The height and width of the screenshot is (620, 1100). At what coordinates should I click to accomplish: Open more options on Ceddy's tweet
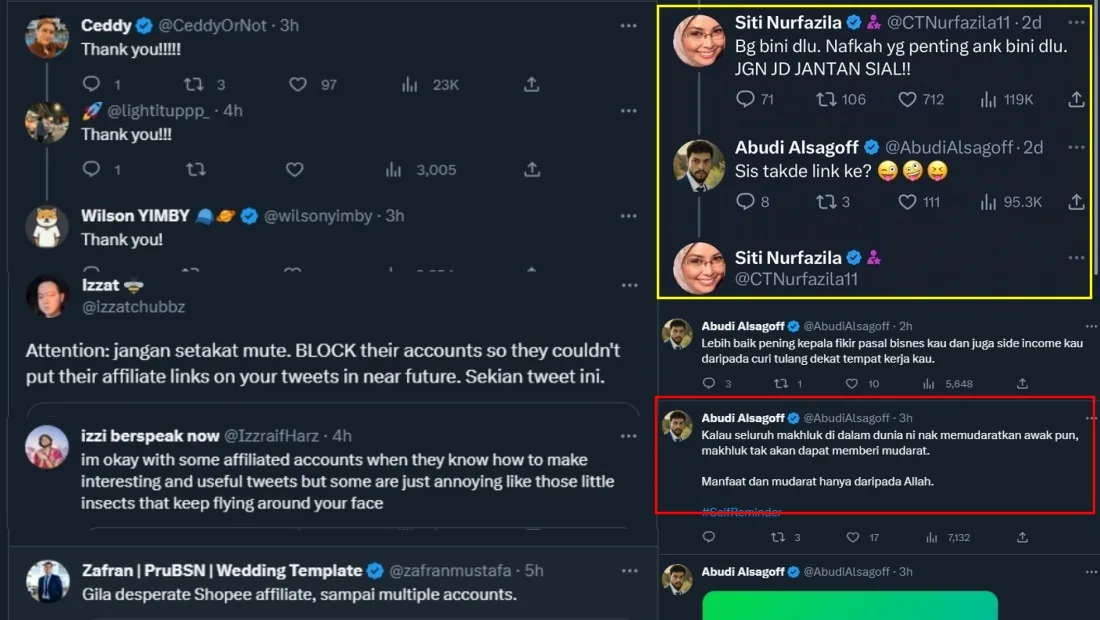[629, 25]
